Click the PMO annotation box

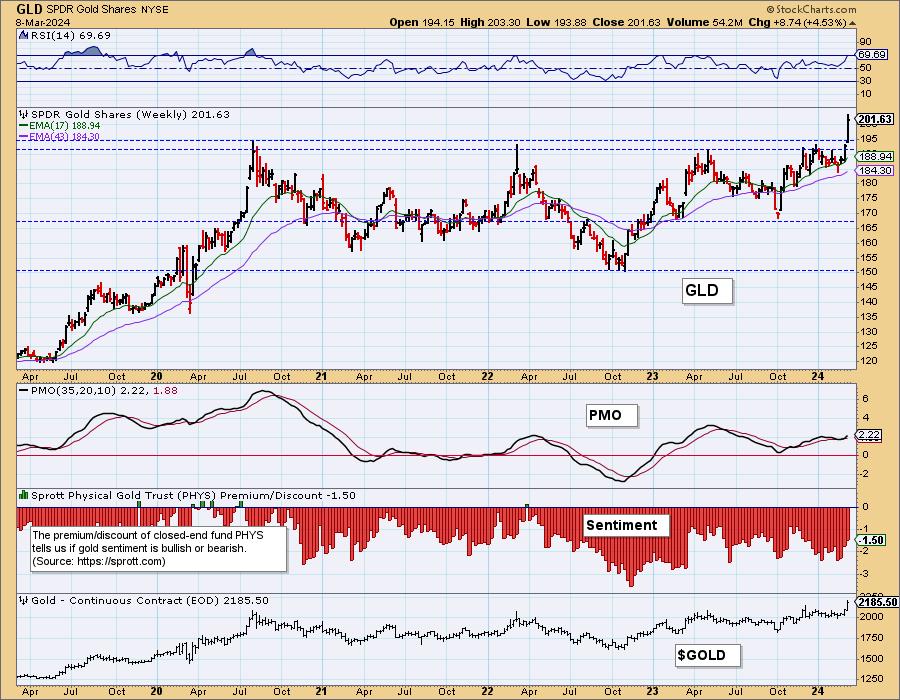click(x=611, y=415)
